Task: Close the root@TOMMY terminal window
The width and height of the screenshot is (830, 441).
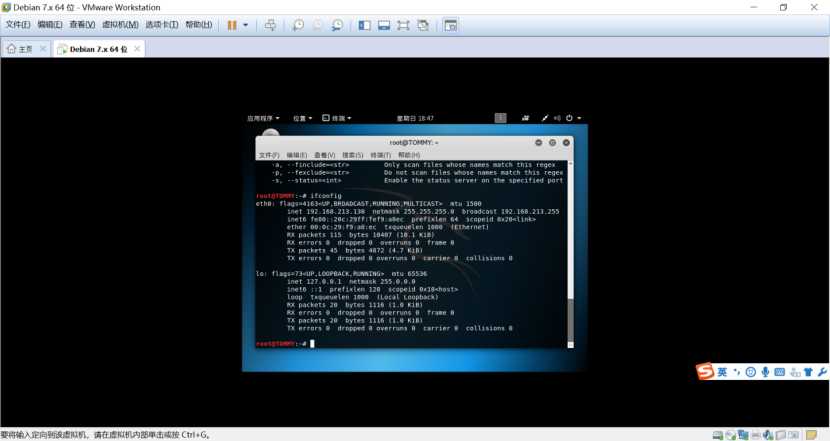Action: pyautogui.click(x=566, y=142)
